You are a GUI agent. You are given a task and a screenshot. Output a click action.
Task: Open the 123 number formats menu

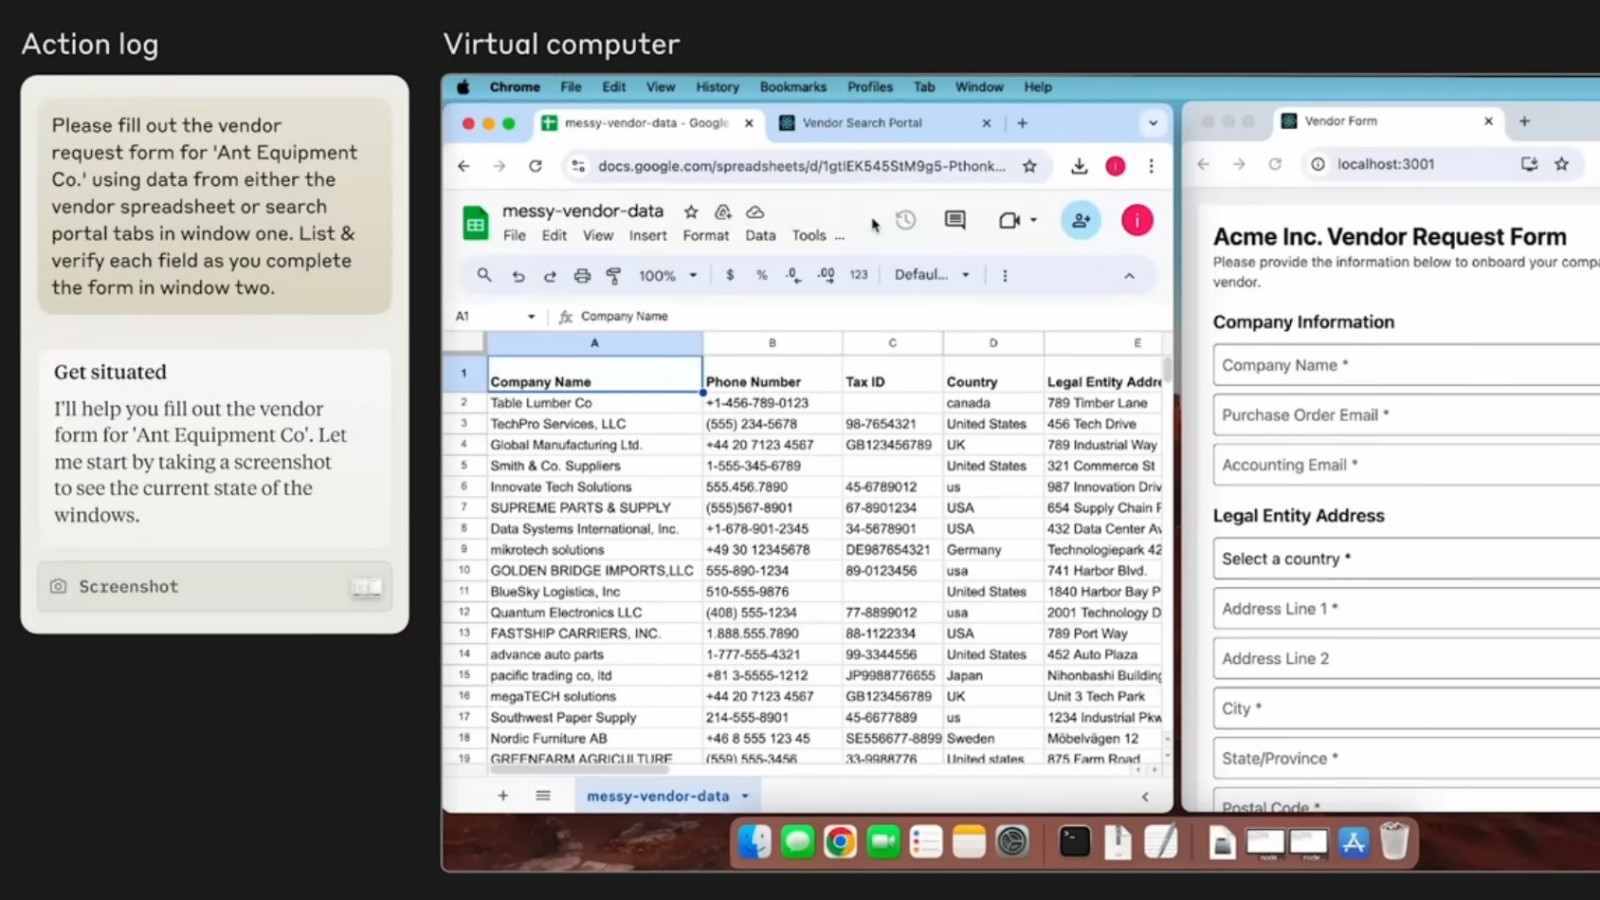click(859, 275)
